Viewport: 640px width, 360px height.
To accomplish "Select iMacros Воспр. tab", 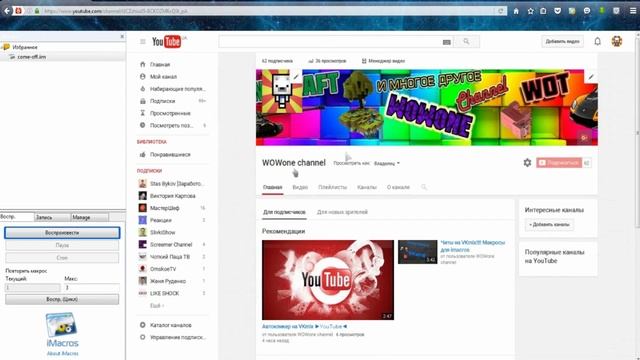I will click(17, 217).
